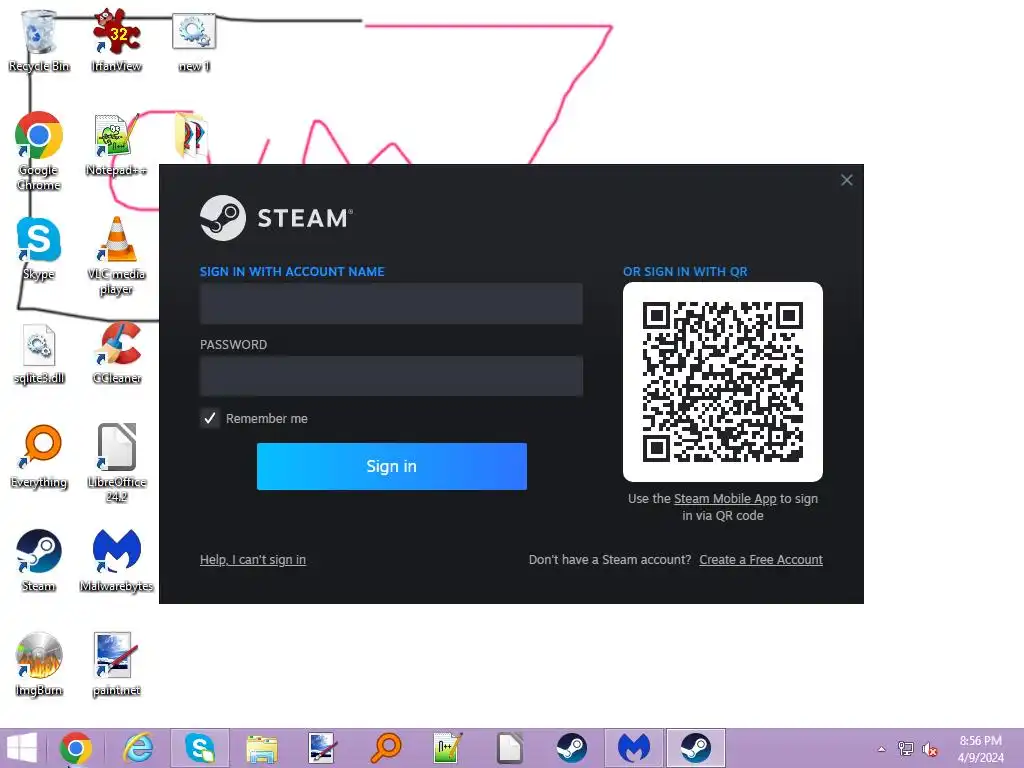Open Notepad++ desktop shortcut
Image resolution: width=1024 pixels, height=768 pixels.
(x=116, y=144)
